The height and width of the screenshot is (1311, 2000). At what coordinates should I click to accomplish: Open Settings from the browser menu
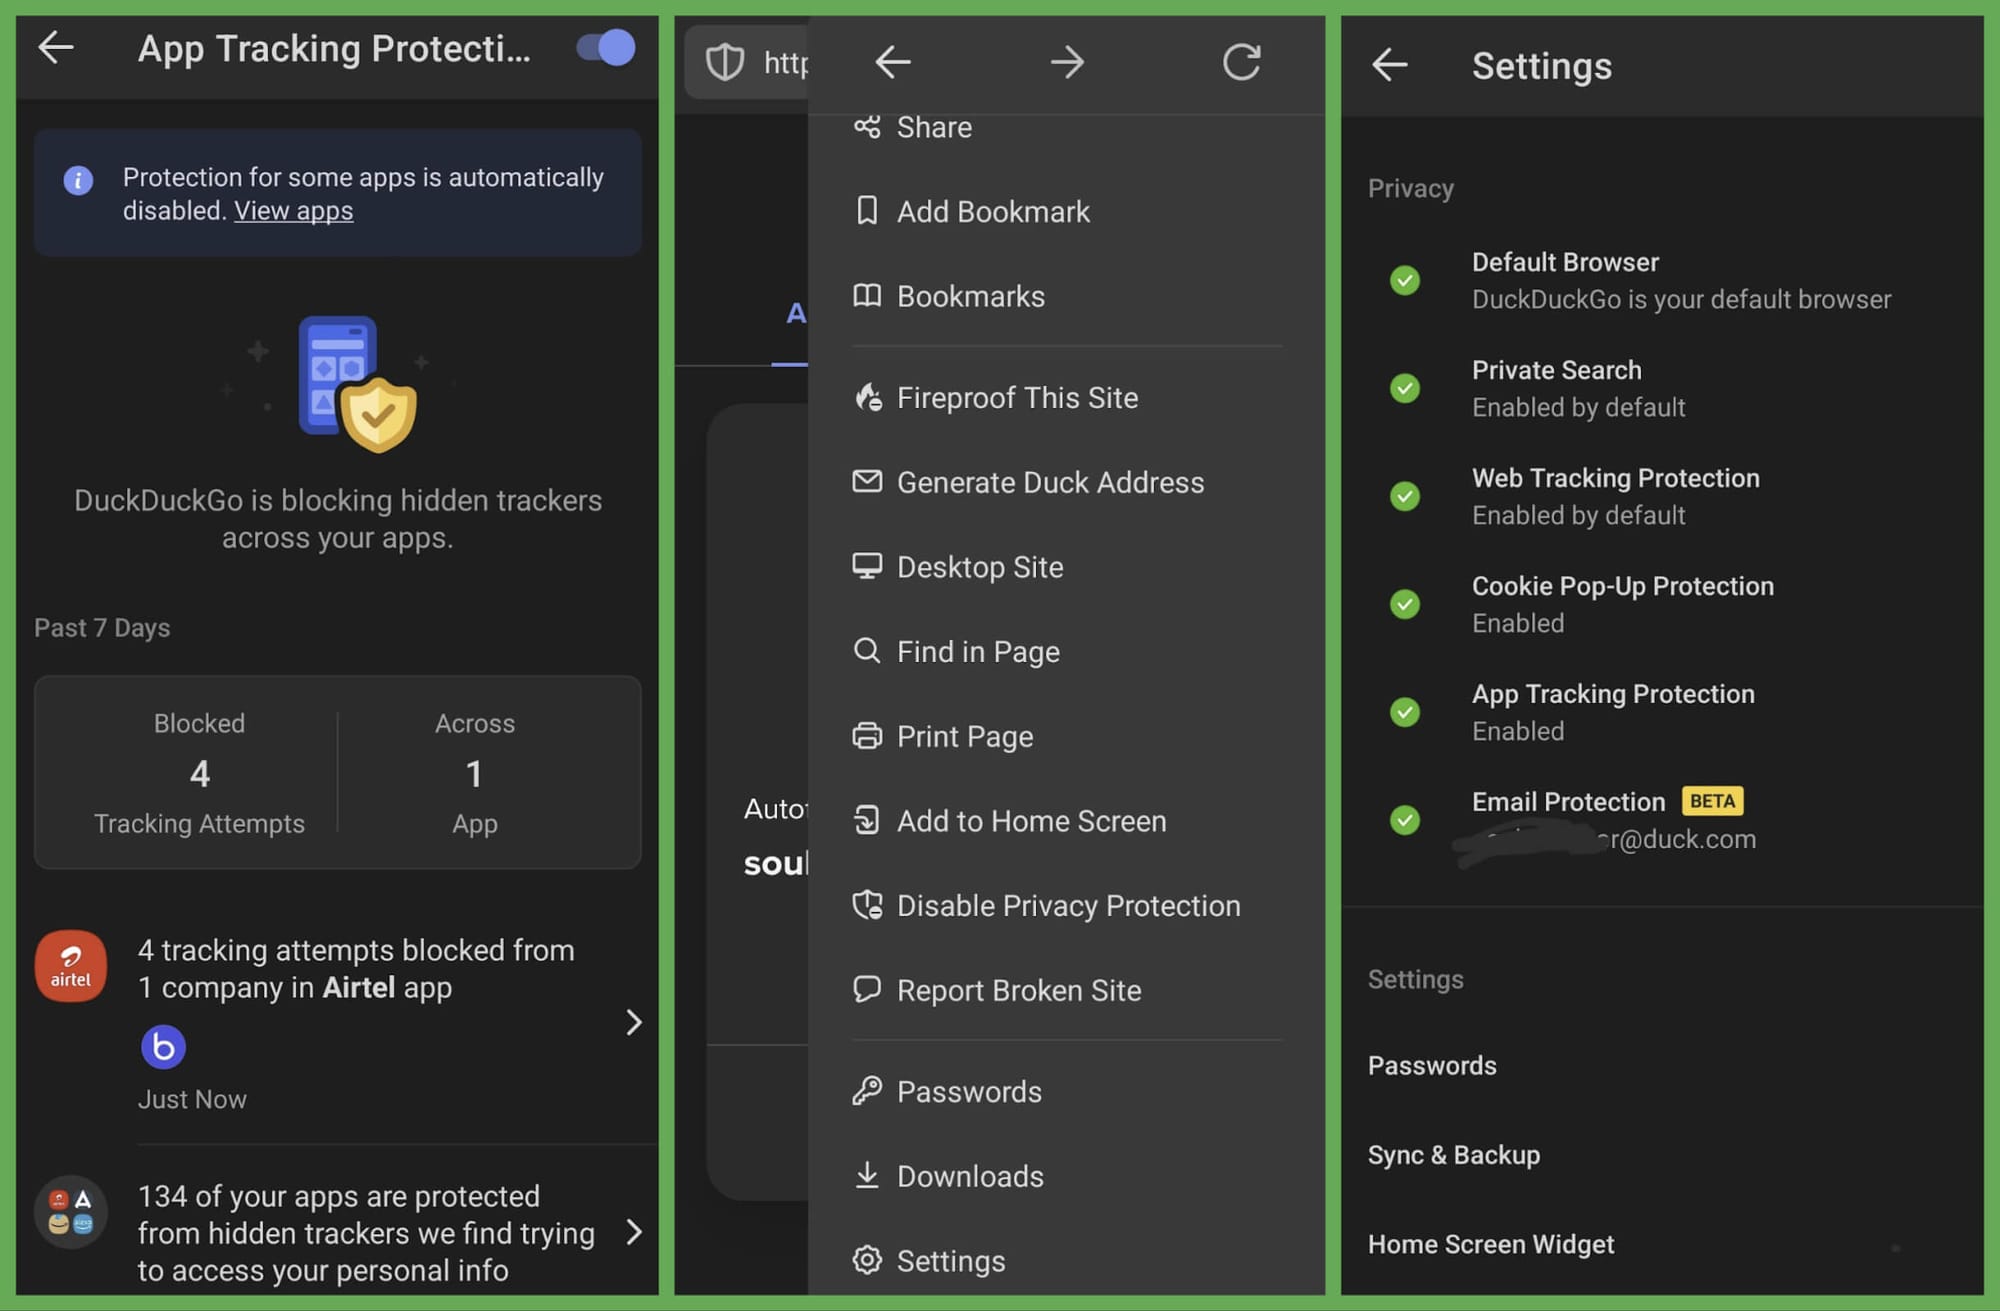pyautogui.click(x=950, y=1260)
